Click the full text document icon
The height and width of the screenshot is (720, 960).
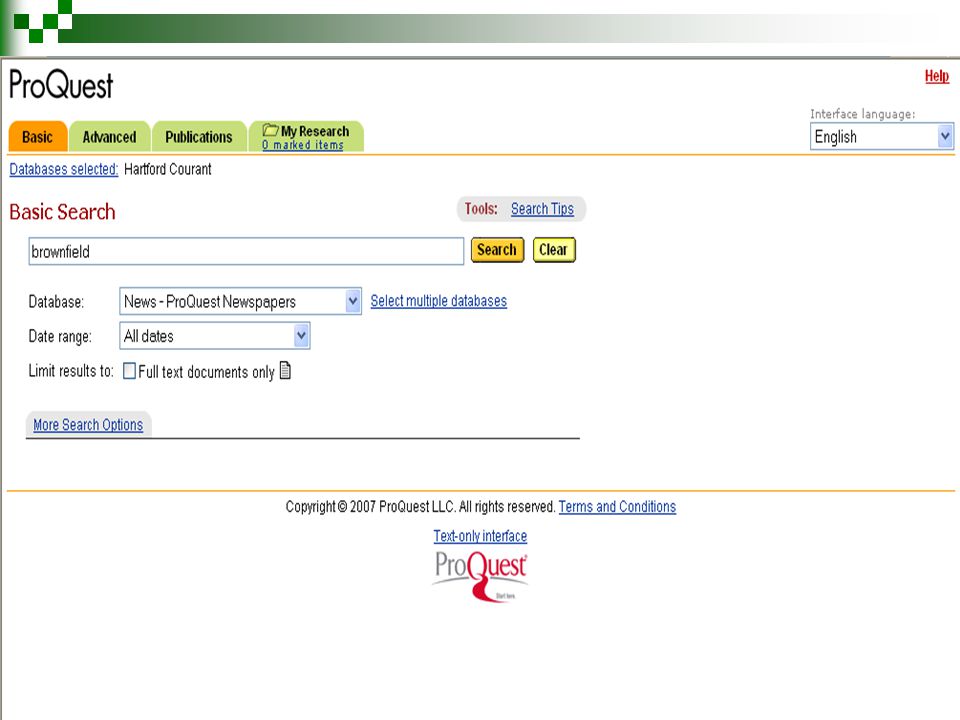(x=285, y=370)
